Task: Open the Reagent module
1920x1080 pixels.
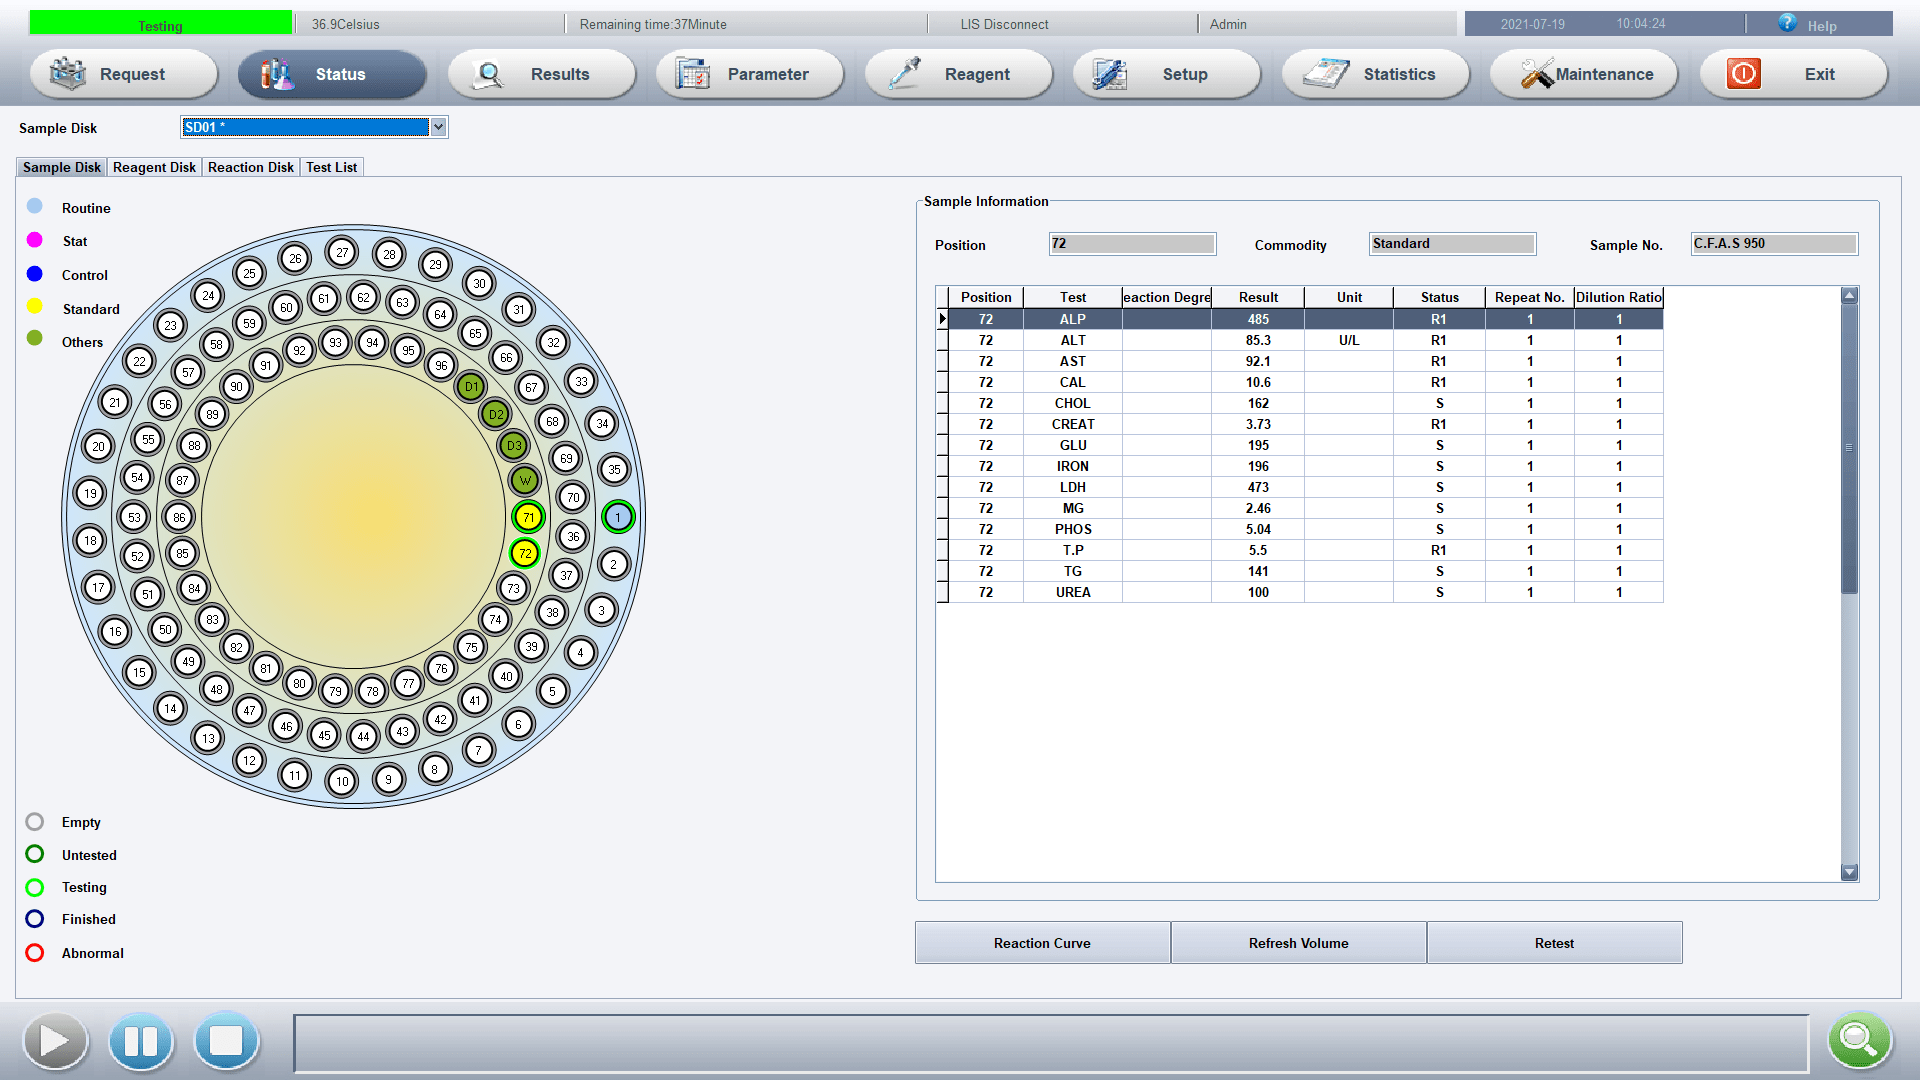Action: pyautogui.click(x=958, y=74)
